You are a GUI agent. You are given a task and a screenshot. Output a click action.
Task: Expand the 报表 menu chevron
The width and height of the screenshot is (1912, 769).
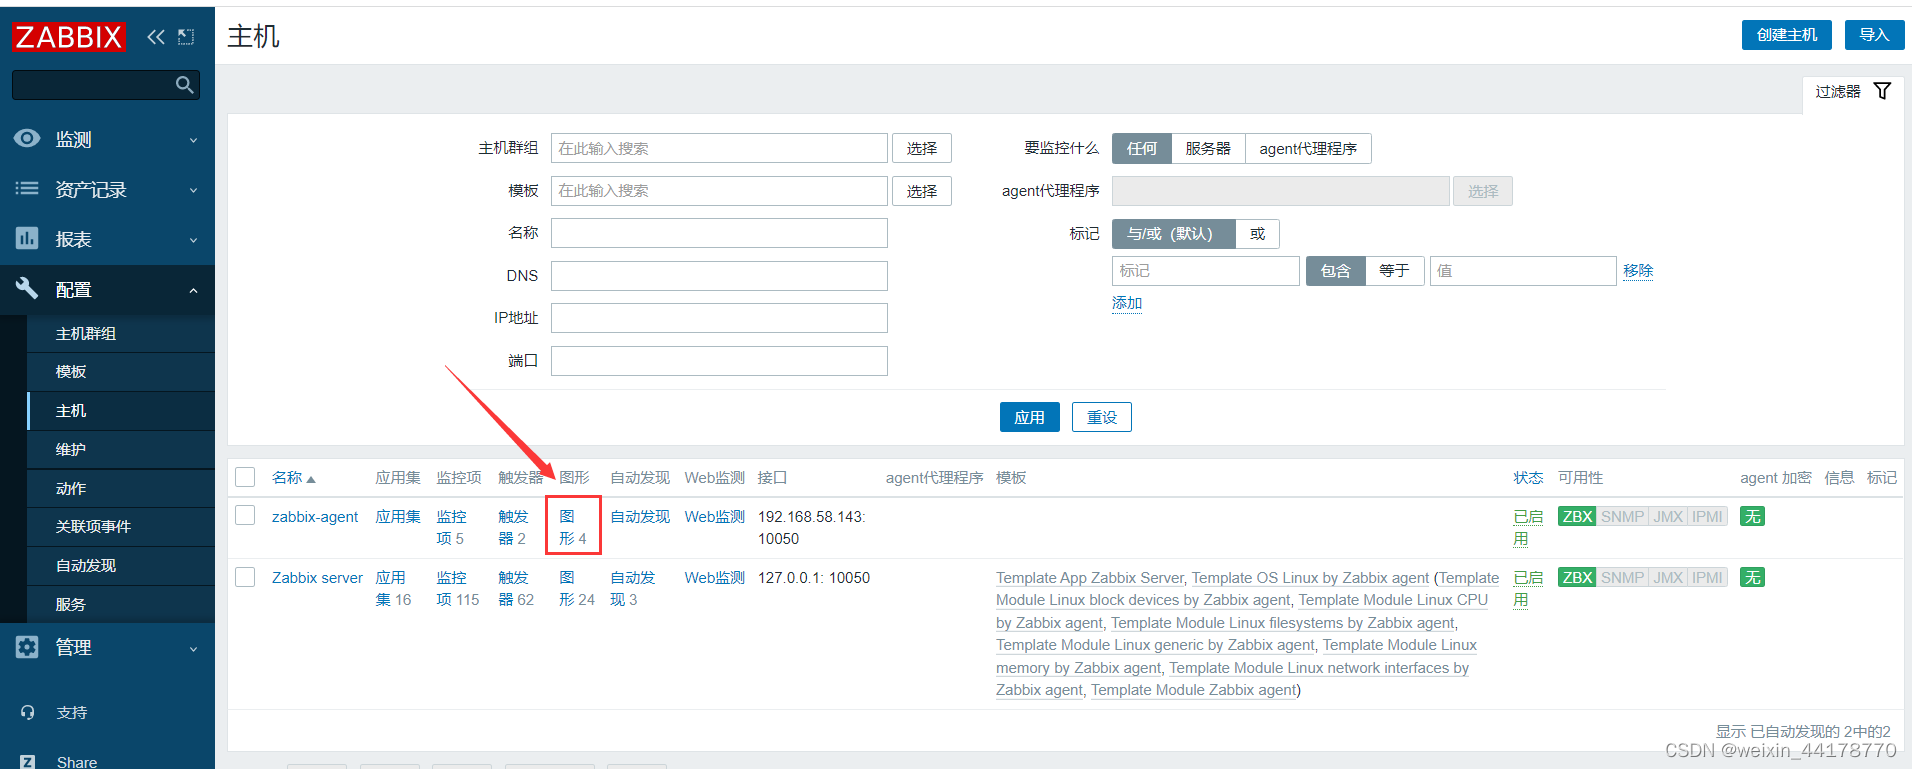coord(194,240)
